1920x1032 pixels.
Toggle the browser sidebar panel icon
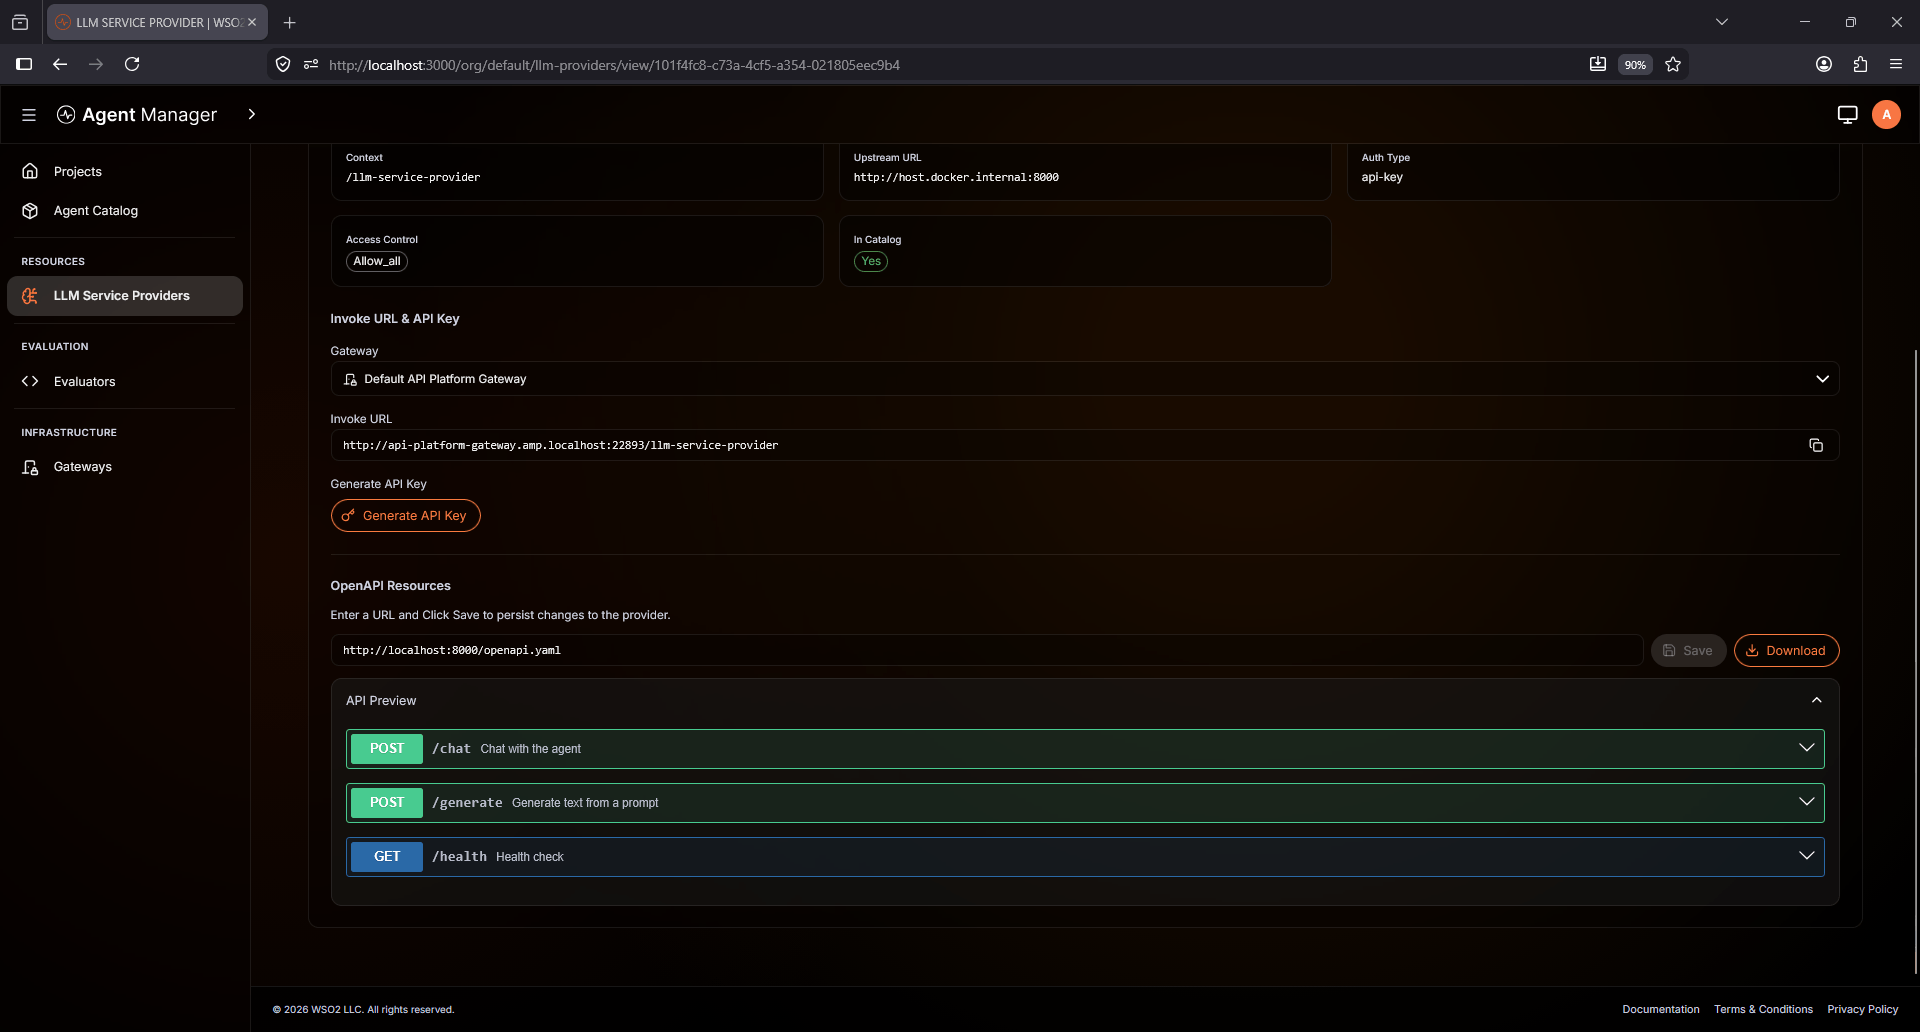[24, 64]
